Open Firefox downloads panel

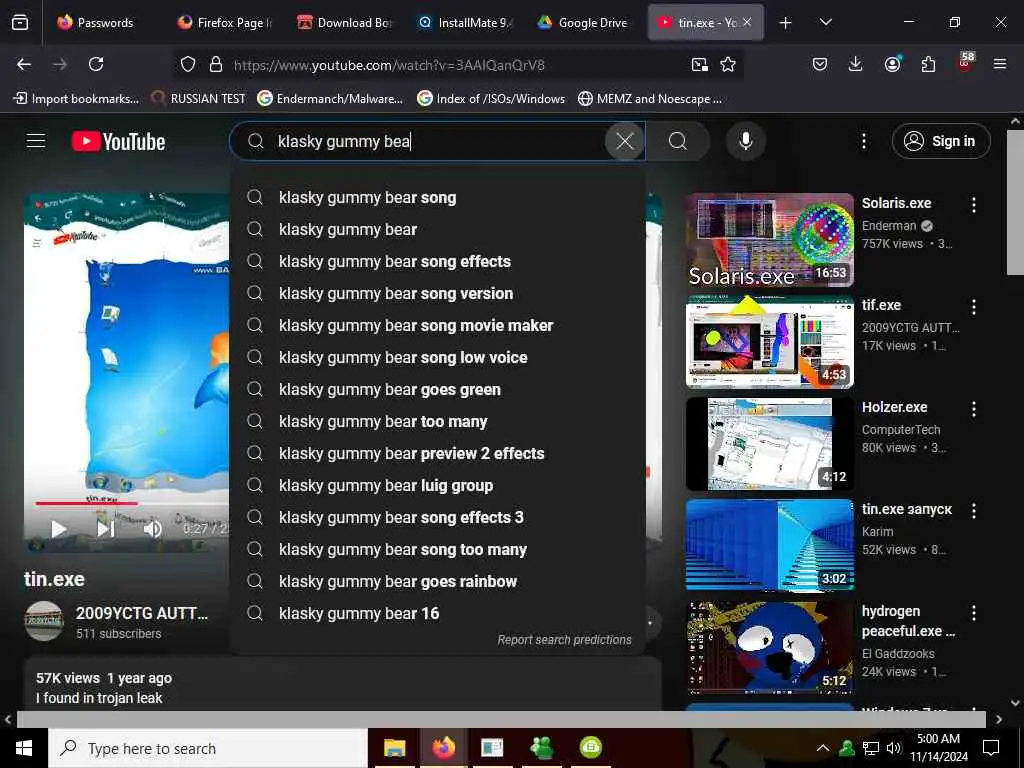pos(856,64)
